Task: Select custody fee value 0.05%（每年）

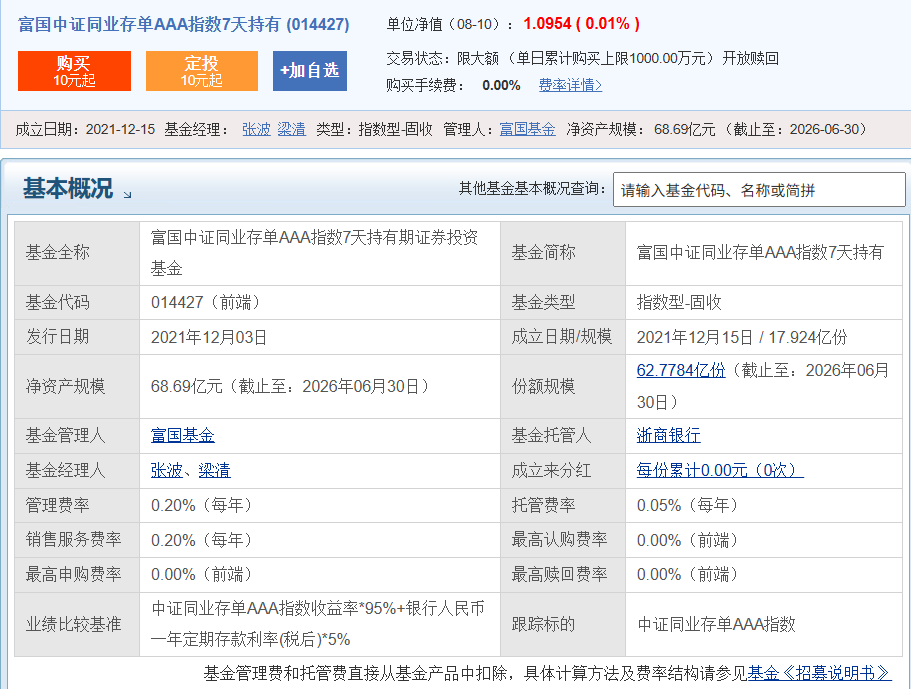Action: pos(687,505)
